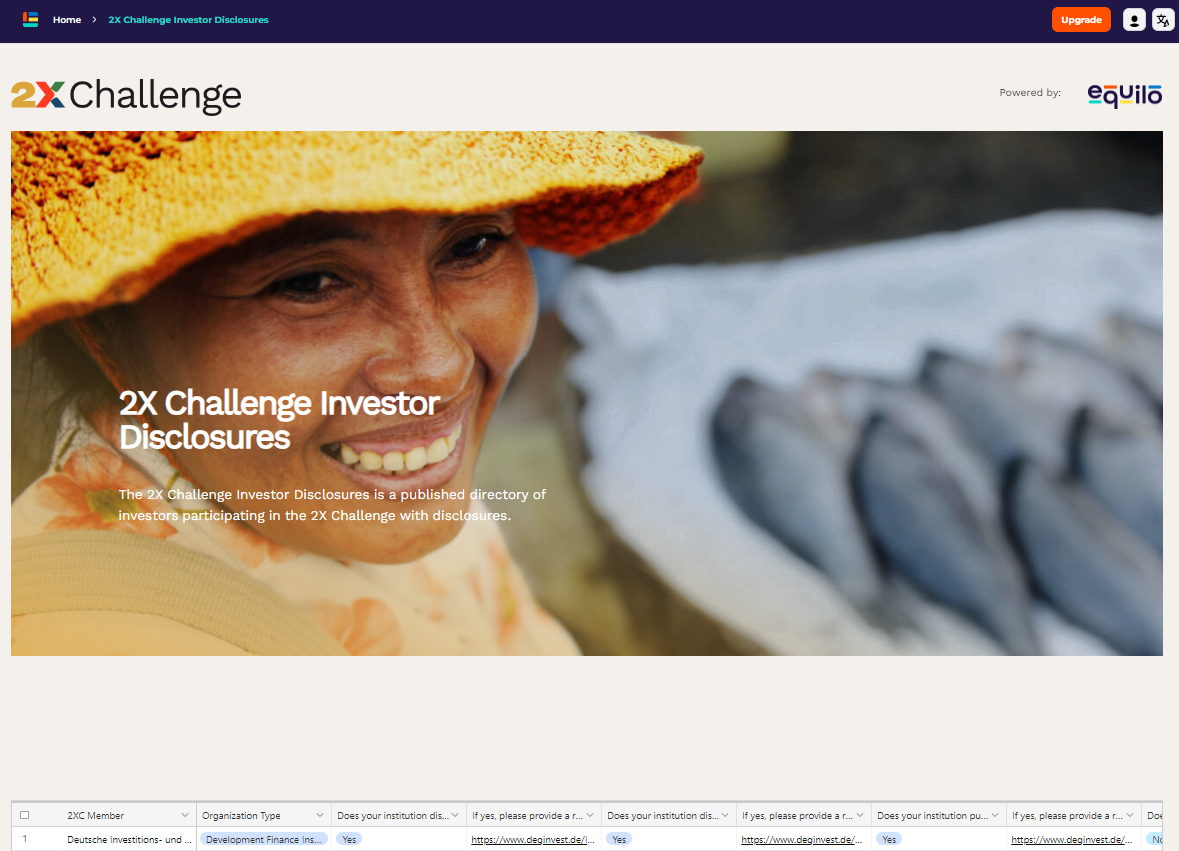1179x851 pixels.
Task: Open the first 'Does your institution dis...' column menu
Action: (x=455, y=815)
